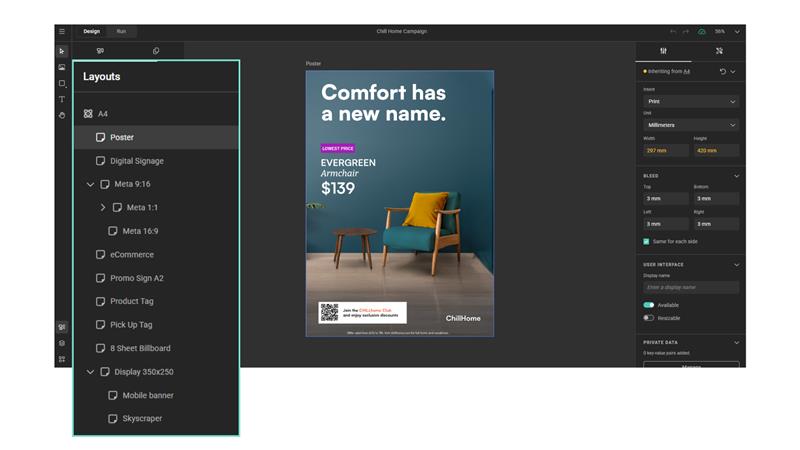Click the highlighted layouts sidebar button
The height and width of the screenshot is (450, 800).
(x=62, y=327)
